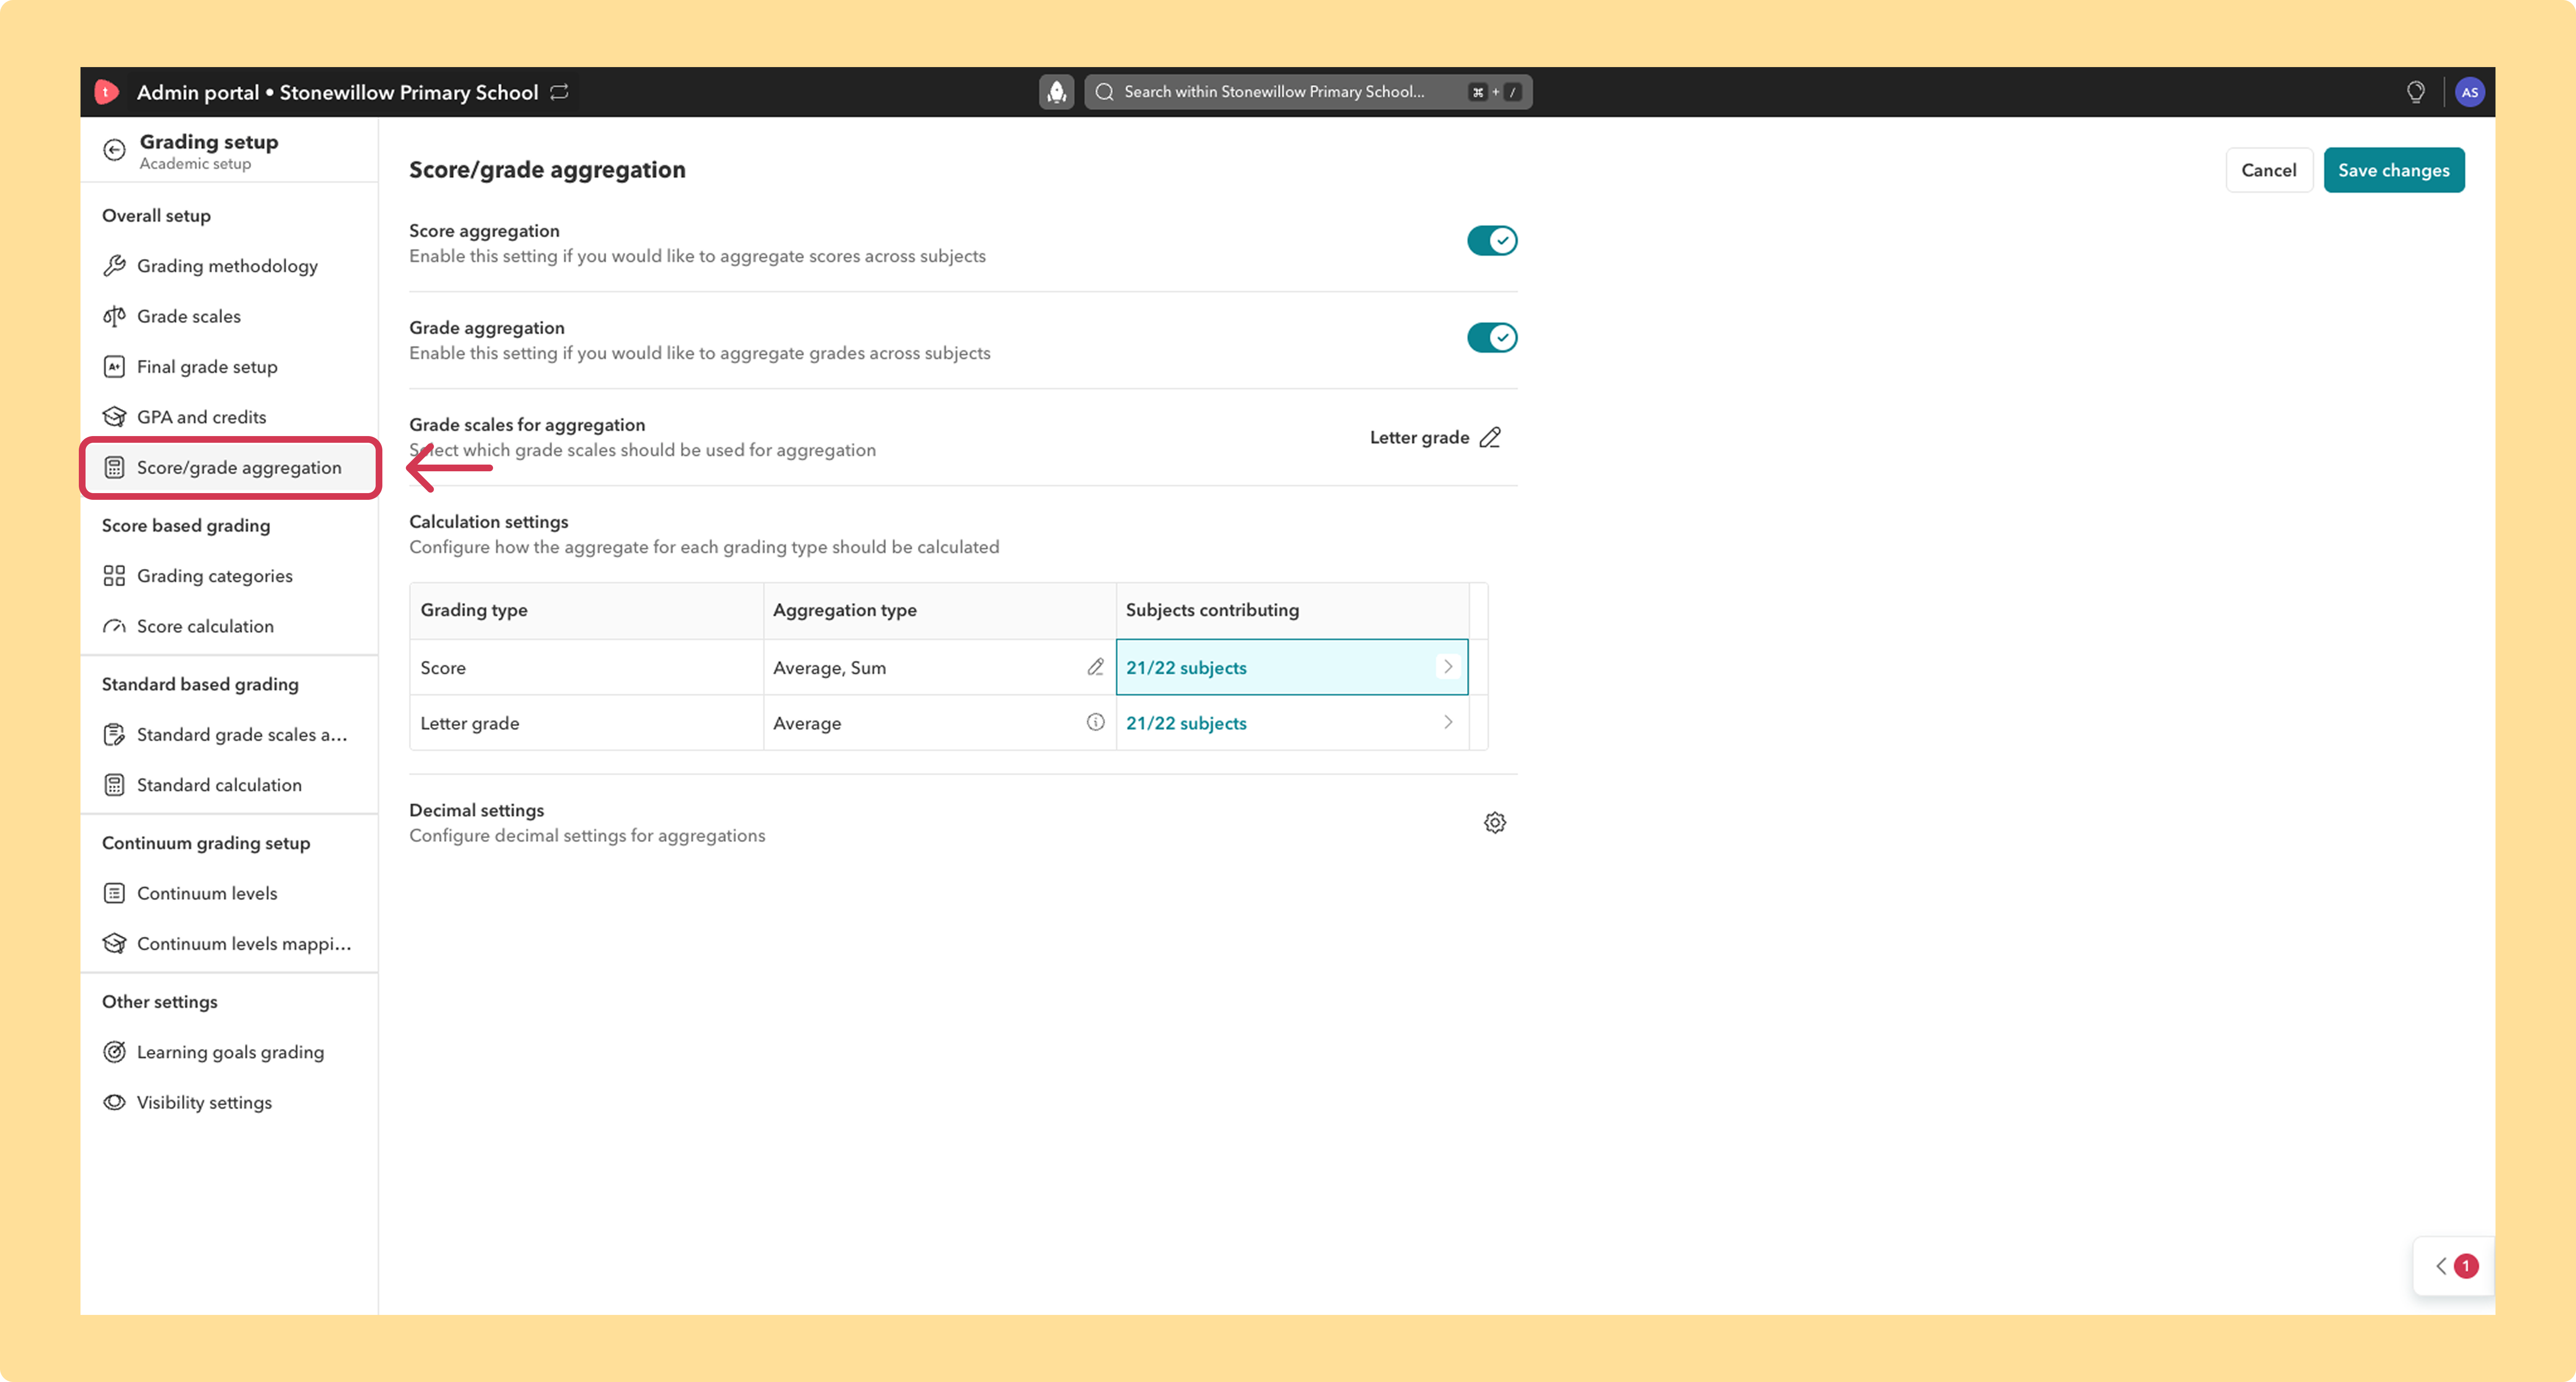The height and width of the screenshot is (1382, 2576).
Task: Click the Standard calculation calculator icon
Action: (x=115, y=785)
